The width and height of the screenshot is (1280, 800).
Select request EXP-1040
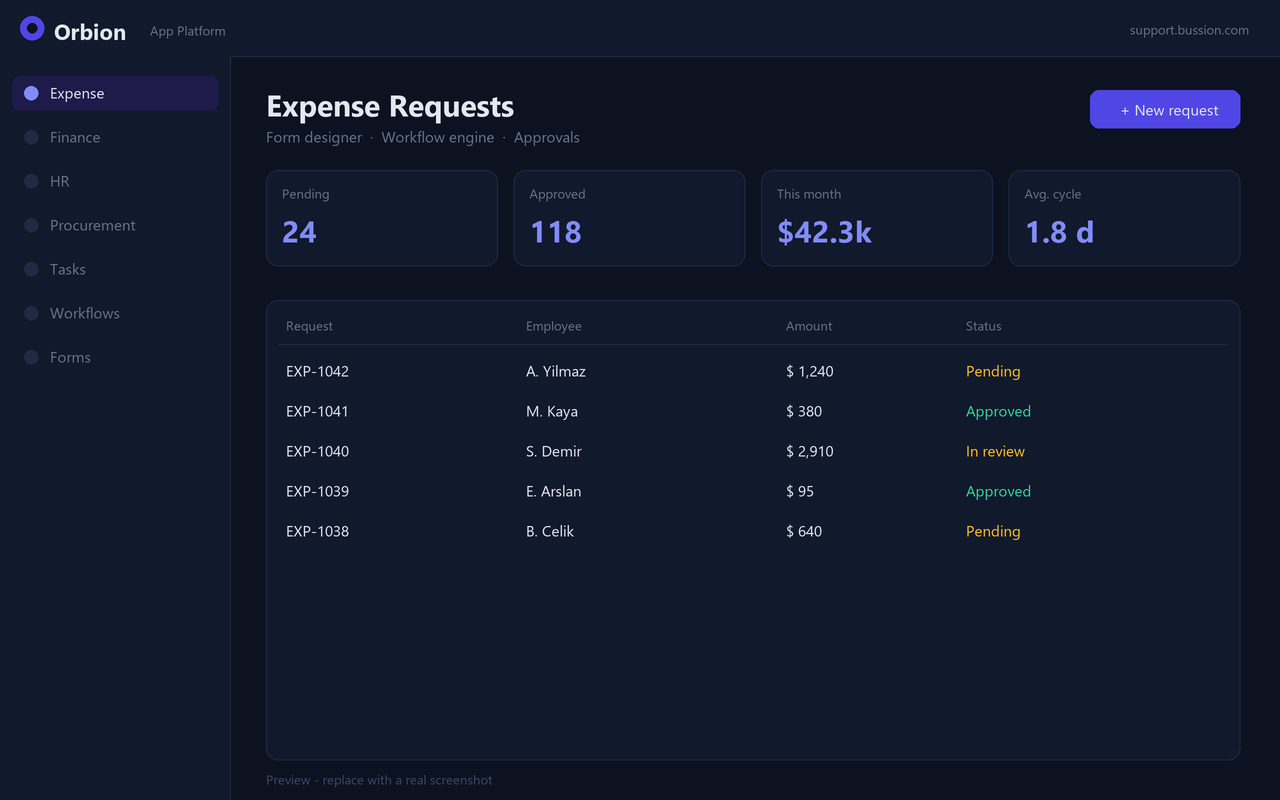click(x=317, y=451)
